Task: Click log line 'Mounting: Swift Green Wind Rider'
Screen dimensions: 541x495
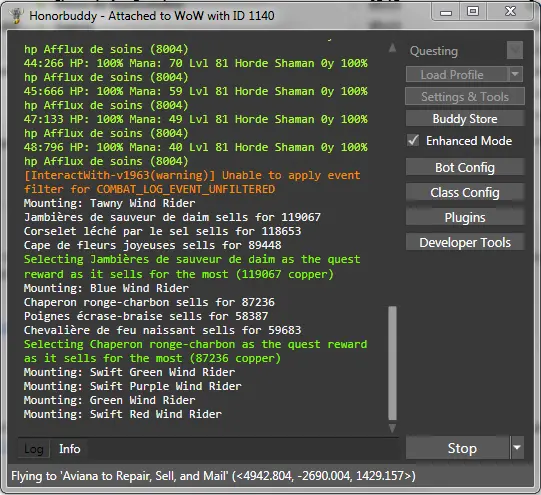Action: (129, 372)
